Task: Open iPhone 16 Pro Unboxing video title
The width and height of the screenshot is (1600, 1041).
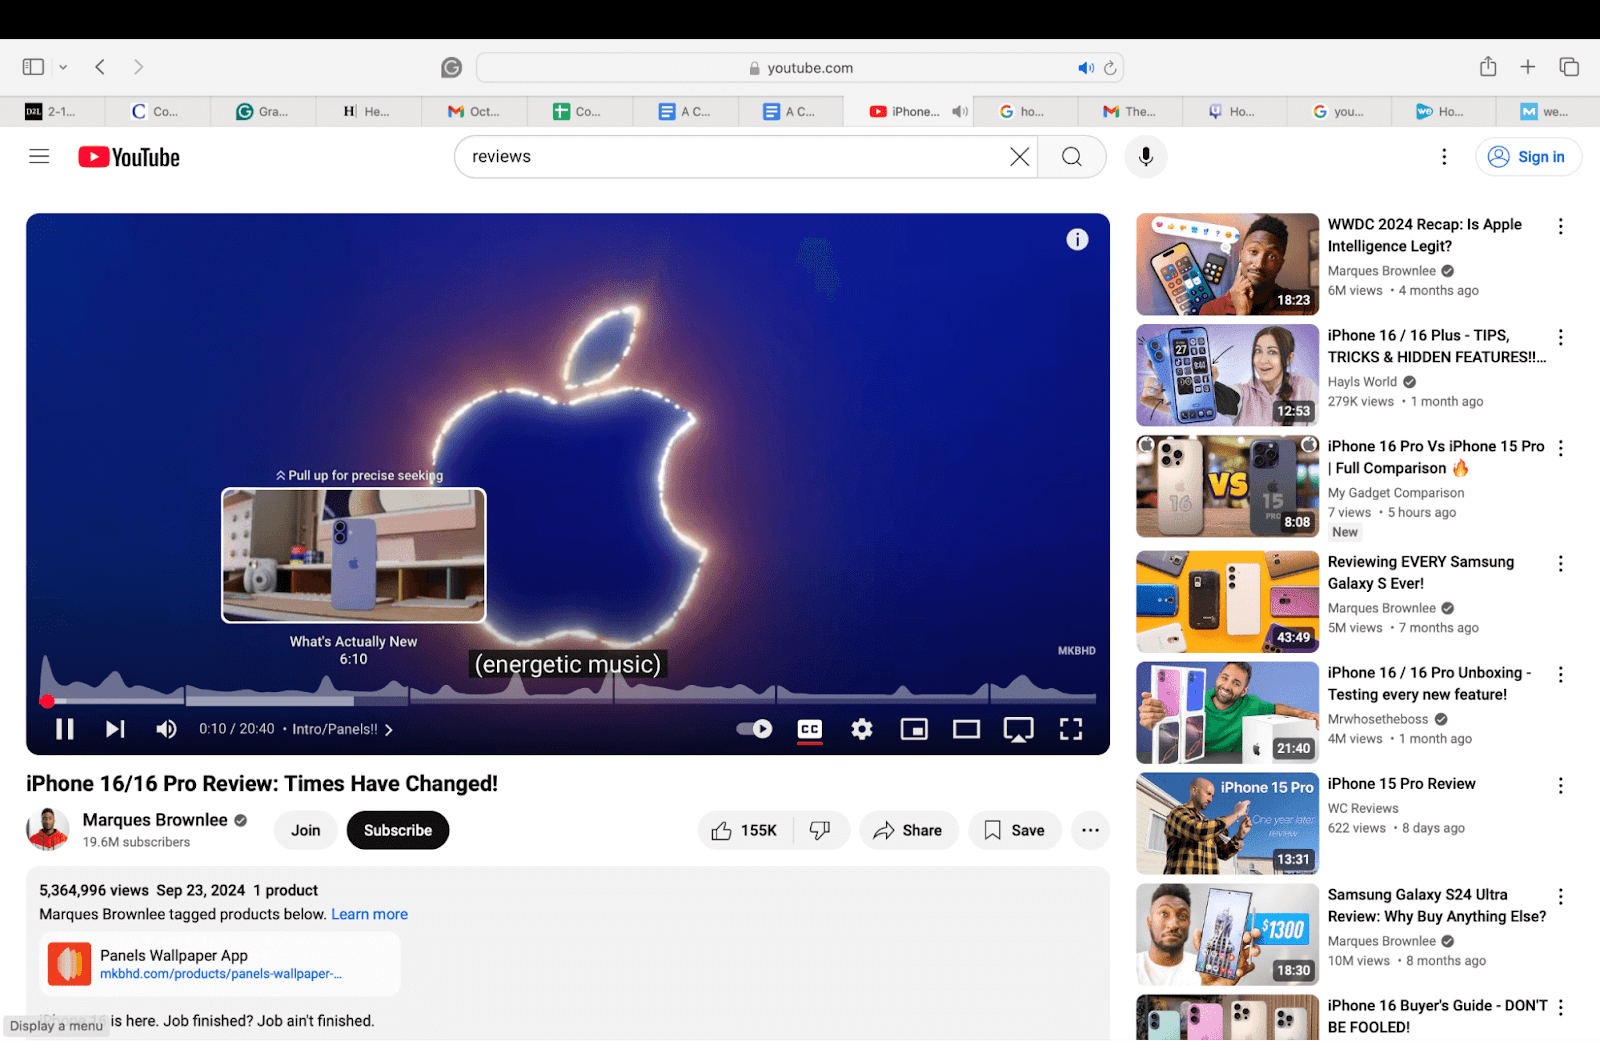Action: [x=1429, y=683]
